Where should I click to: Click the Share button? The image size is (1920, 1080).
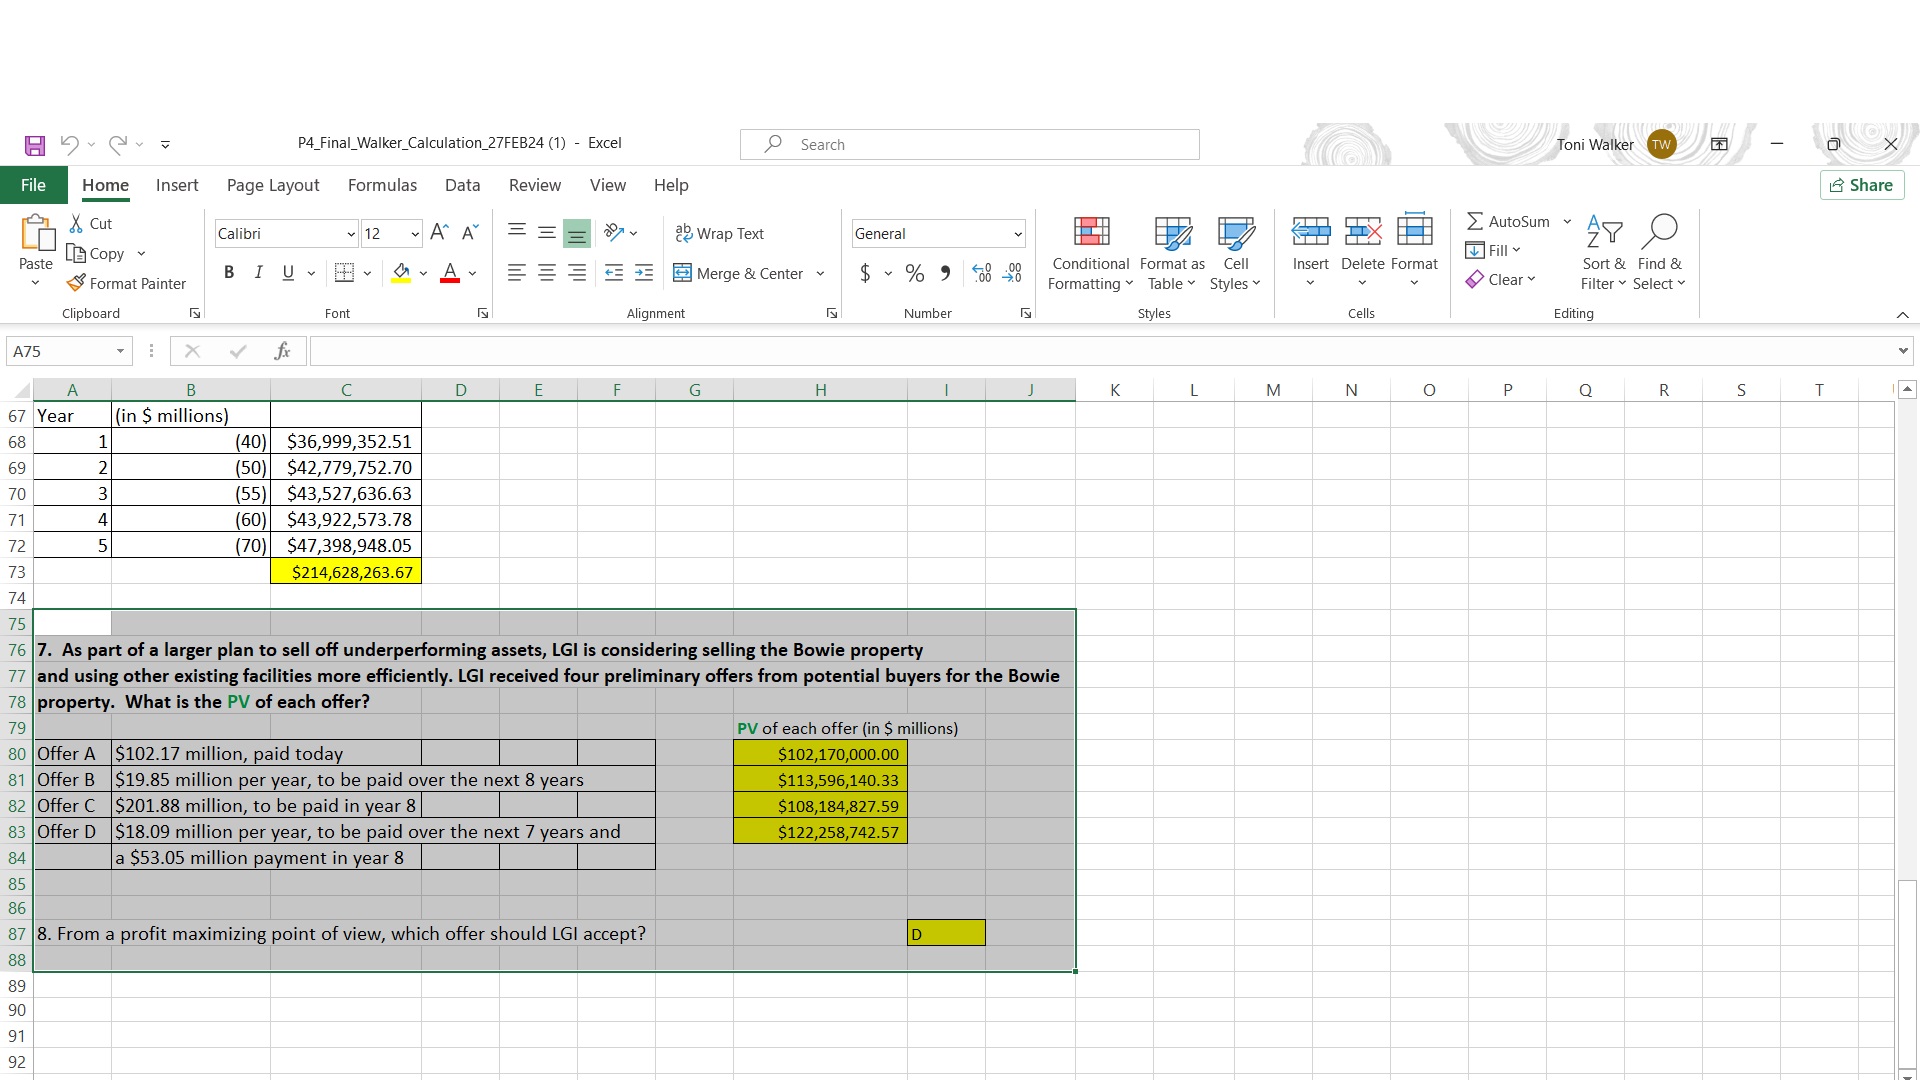click(x=1861, y=185)
